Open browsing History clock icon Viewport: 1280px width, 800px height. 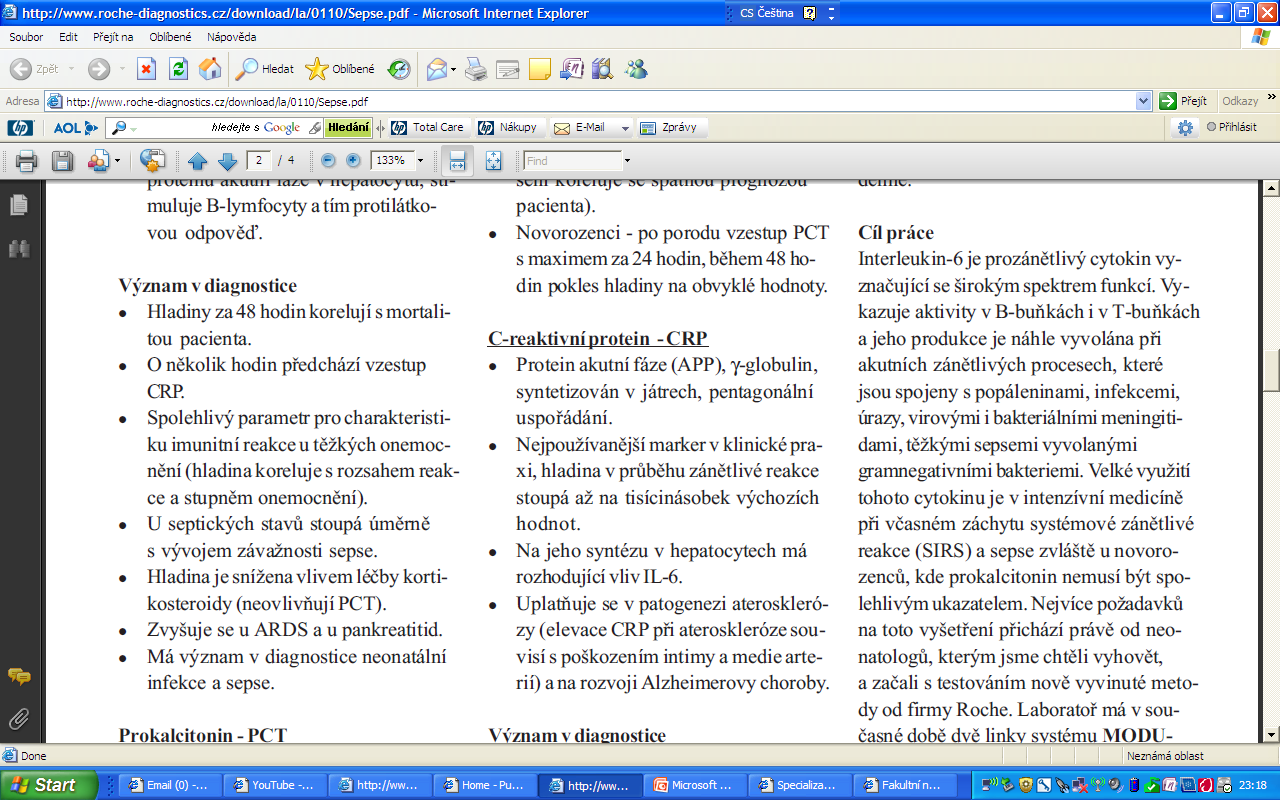click(399, 69)
